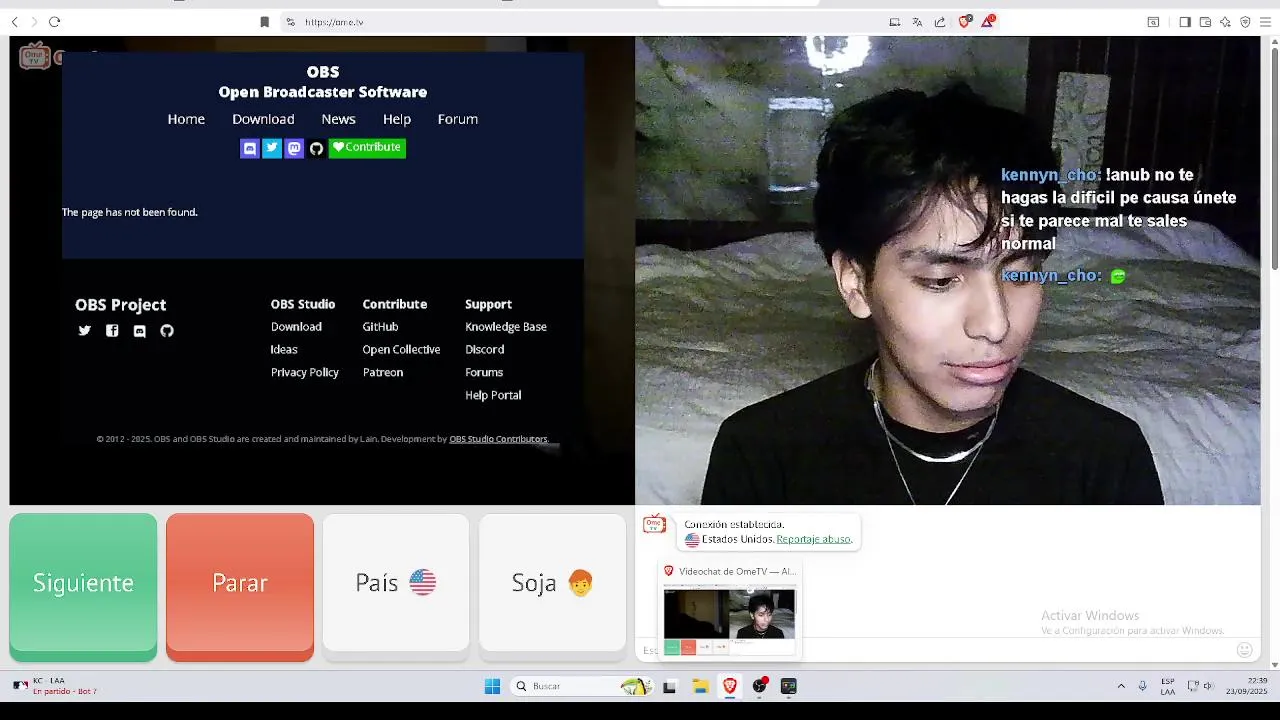Click the Facebook icon under OBS Project
The height and width of the screenshot is (720, 1280).
pyautogui.click(x=112, y=331)
